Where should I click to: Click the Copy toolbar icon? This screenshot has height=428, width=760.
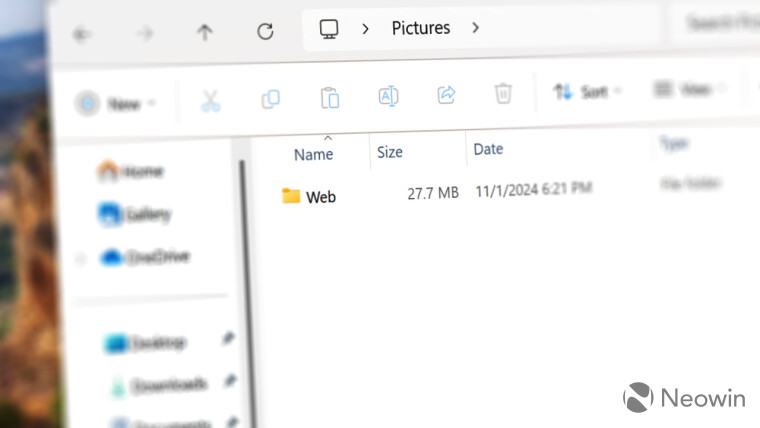[x=270, y=98]
